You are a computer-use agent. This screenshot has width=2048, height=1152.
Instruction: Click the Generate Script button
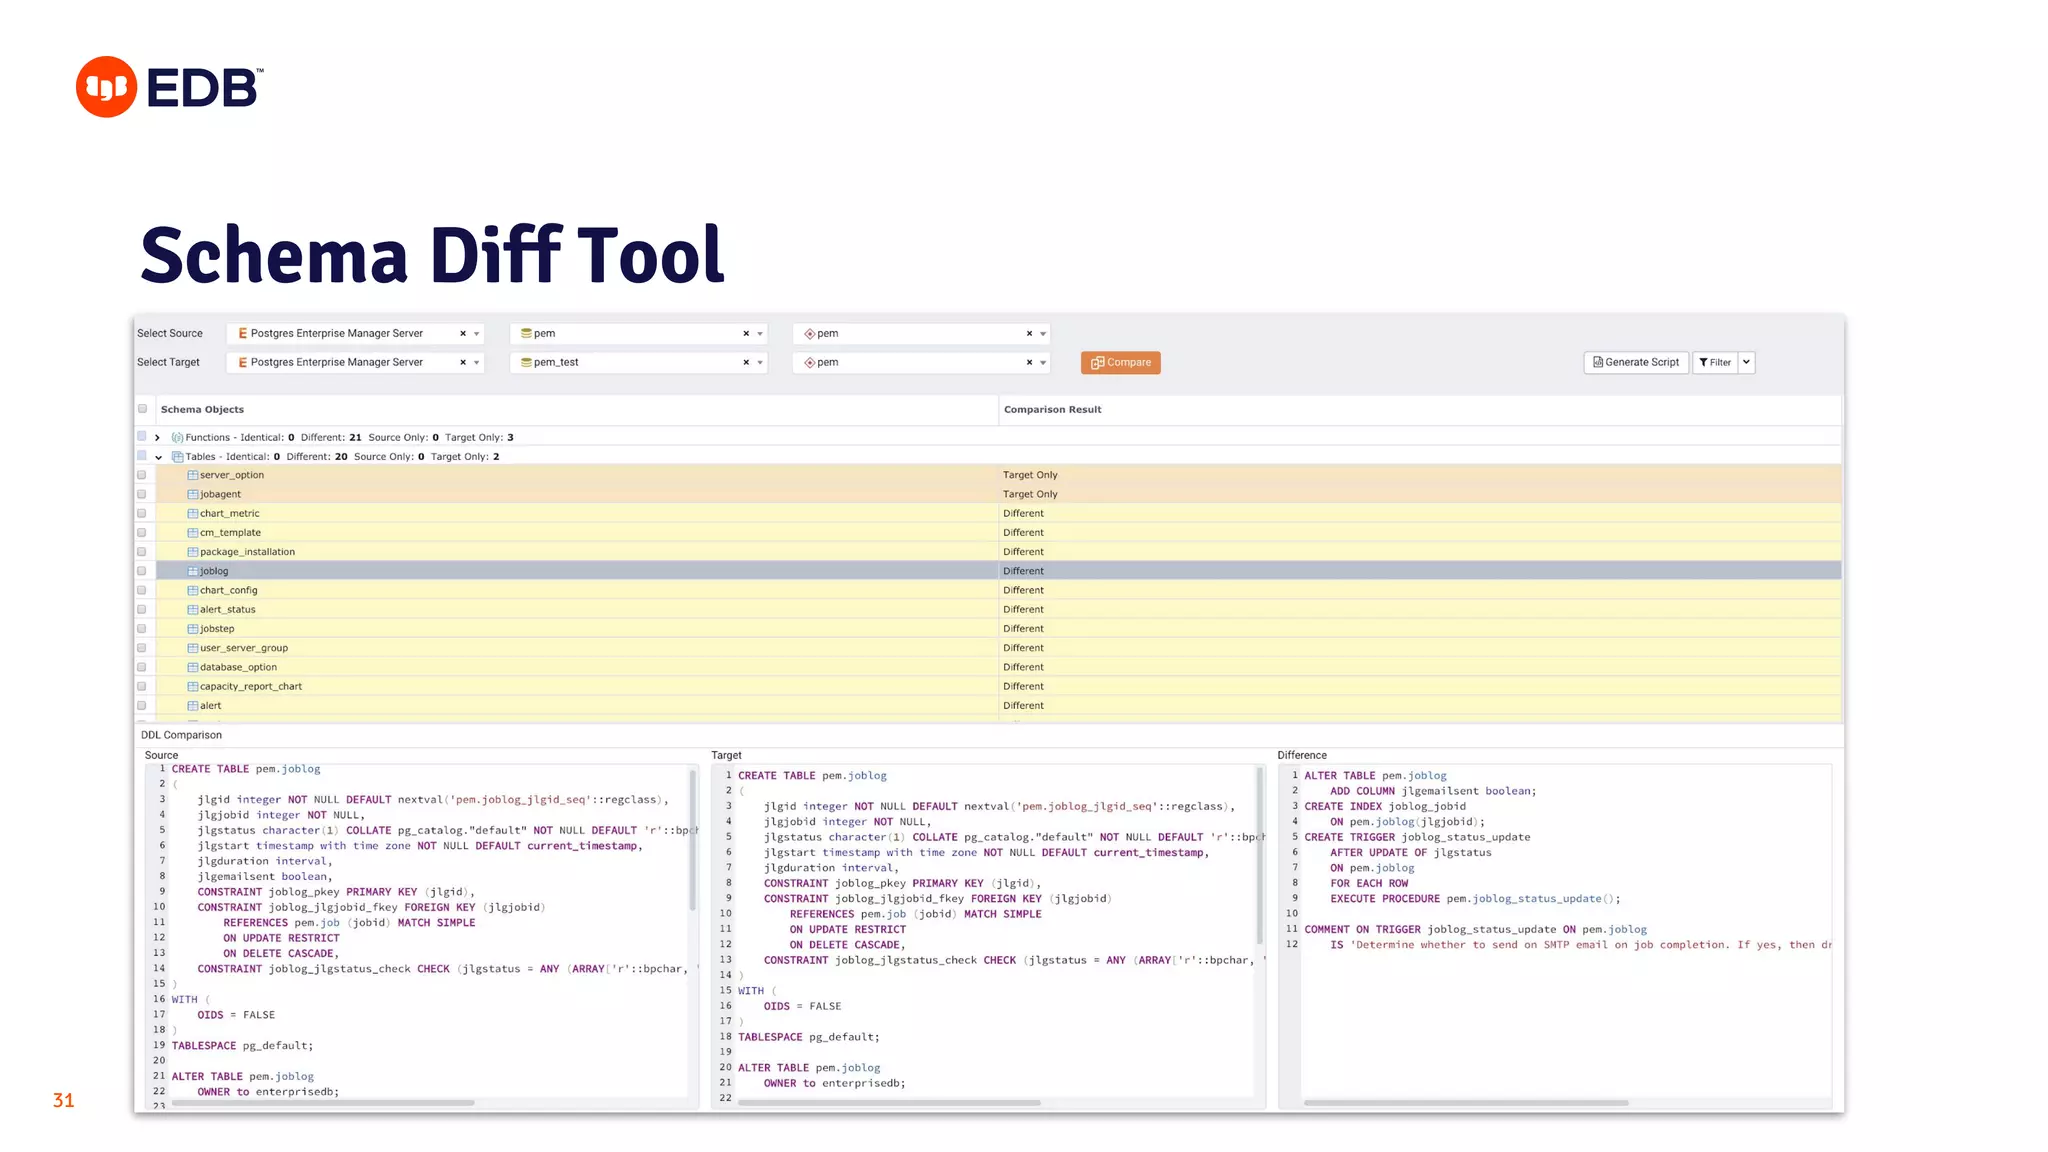[x=1636, y=363]
